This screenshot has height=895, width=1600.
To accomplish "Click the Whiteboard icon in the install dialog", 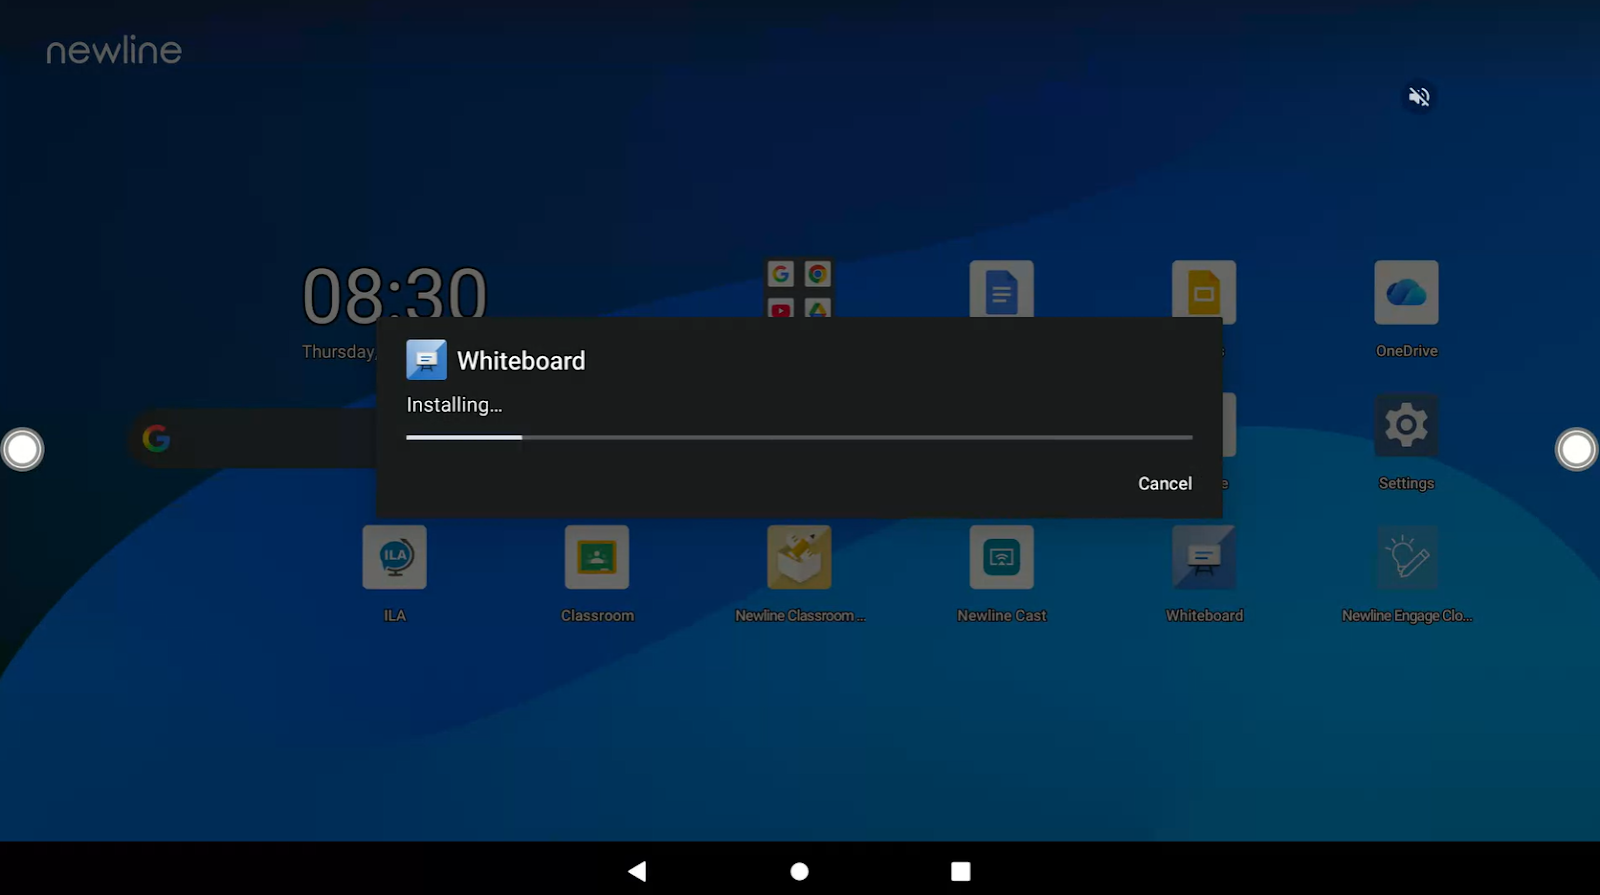I will [x=426, y=360].
